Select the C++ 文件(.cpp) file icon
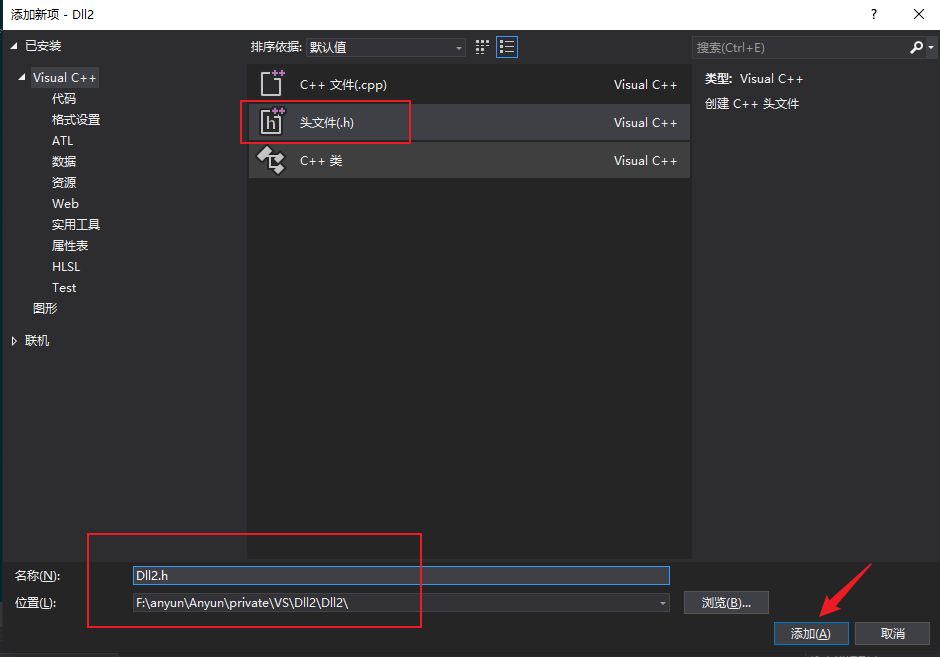This screenshot has width=940, height=657. pos(272,83)
